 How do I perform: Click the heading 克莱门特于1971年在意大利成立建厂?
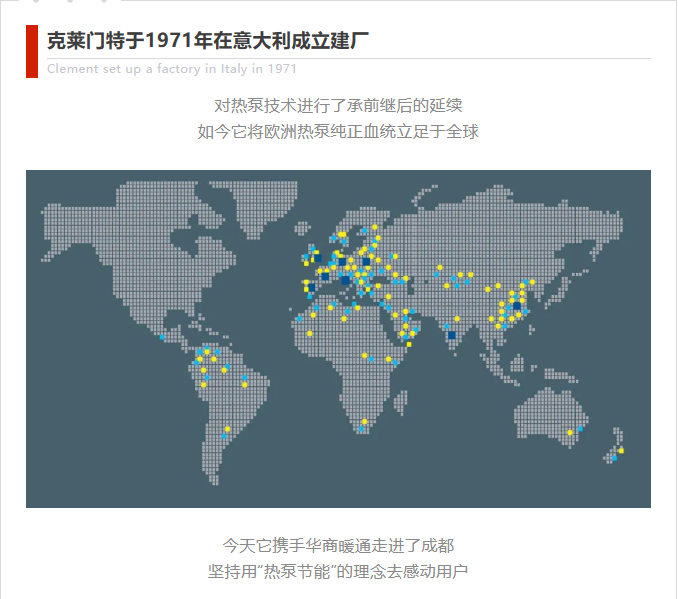coord(208,41)
